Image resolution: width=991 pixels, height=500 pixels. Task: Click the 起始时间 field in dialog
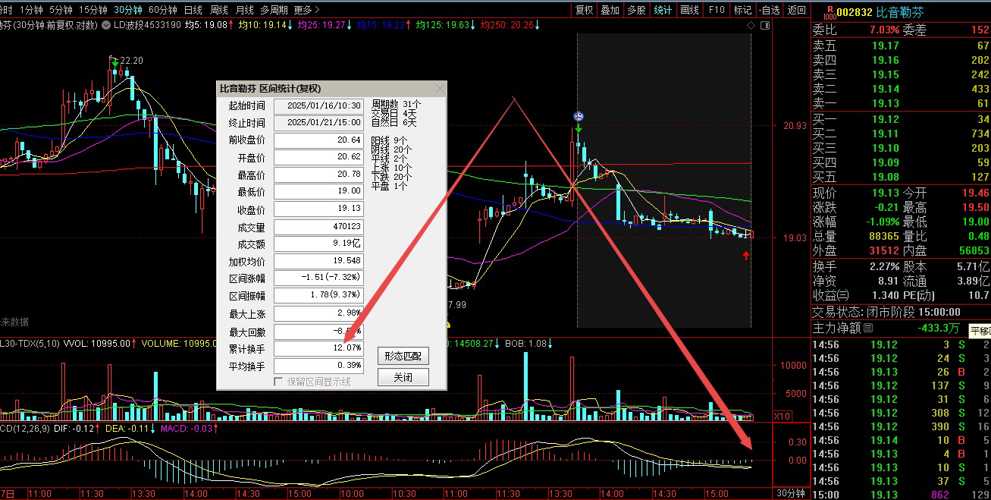tap(319, 106)
